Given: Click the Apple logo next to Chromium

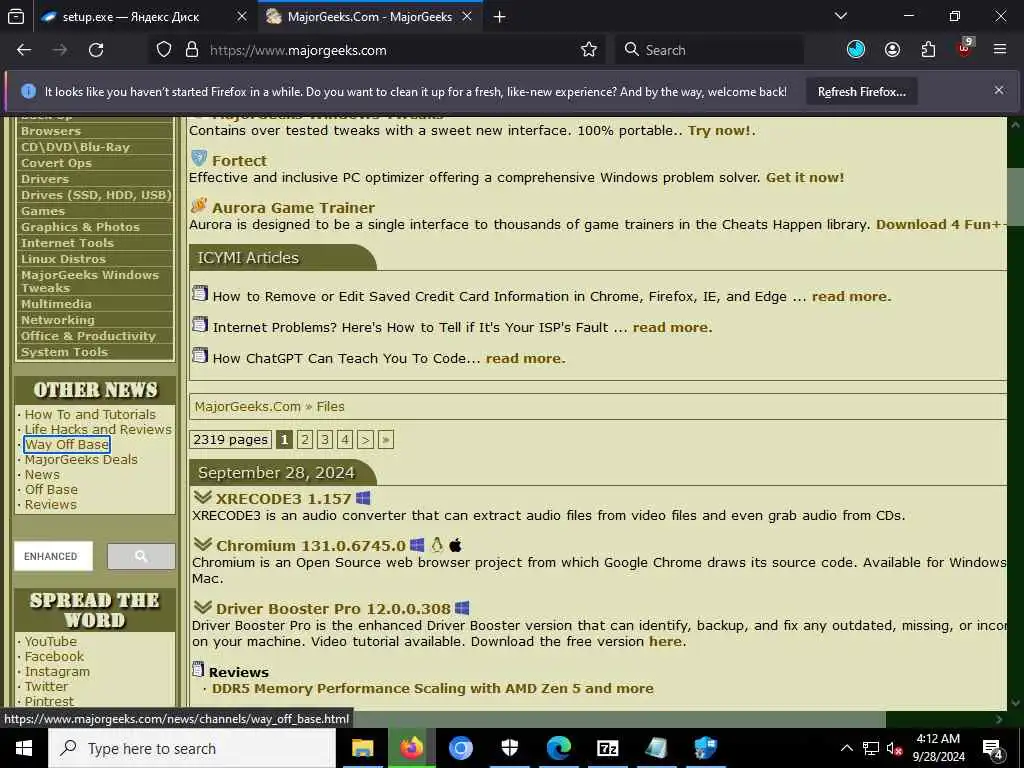Looking at the screenshot, I should pyautogui.click(x=455, y=545).
